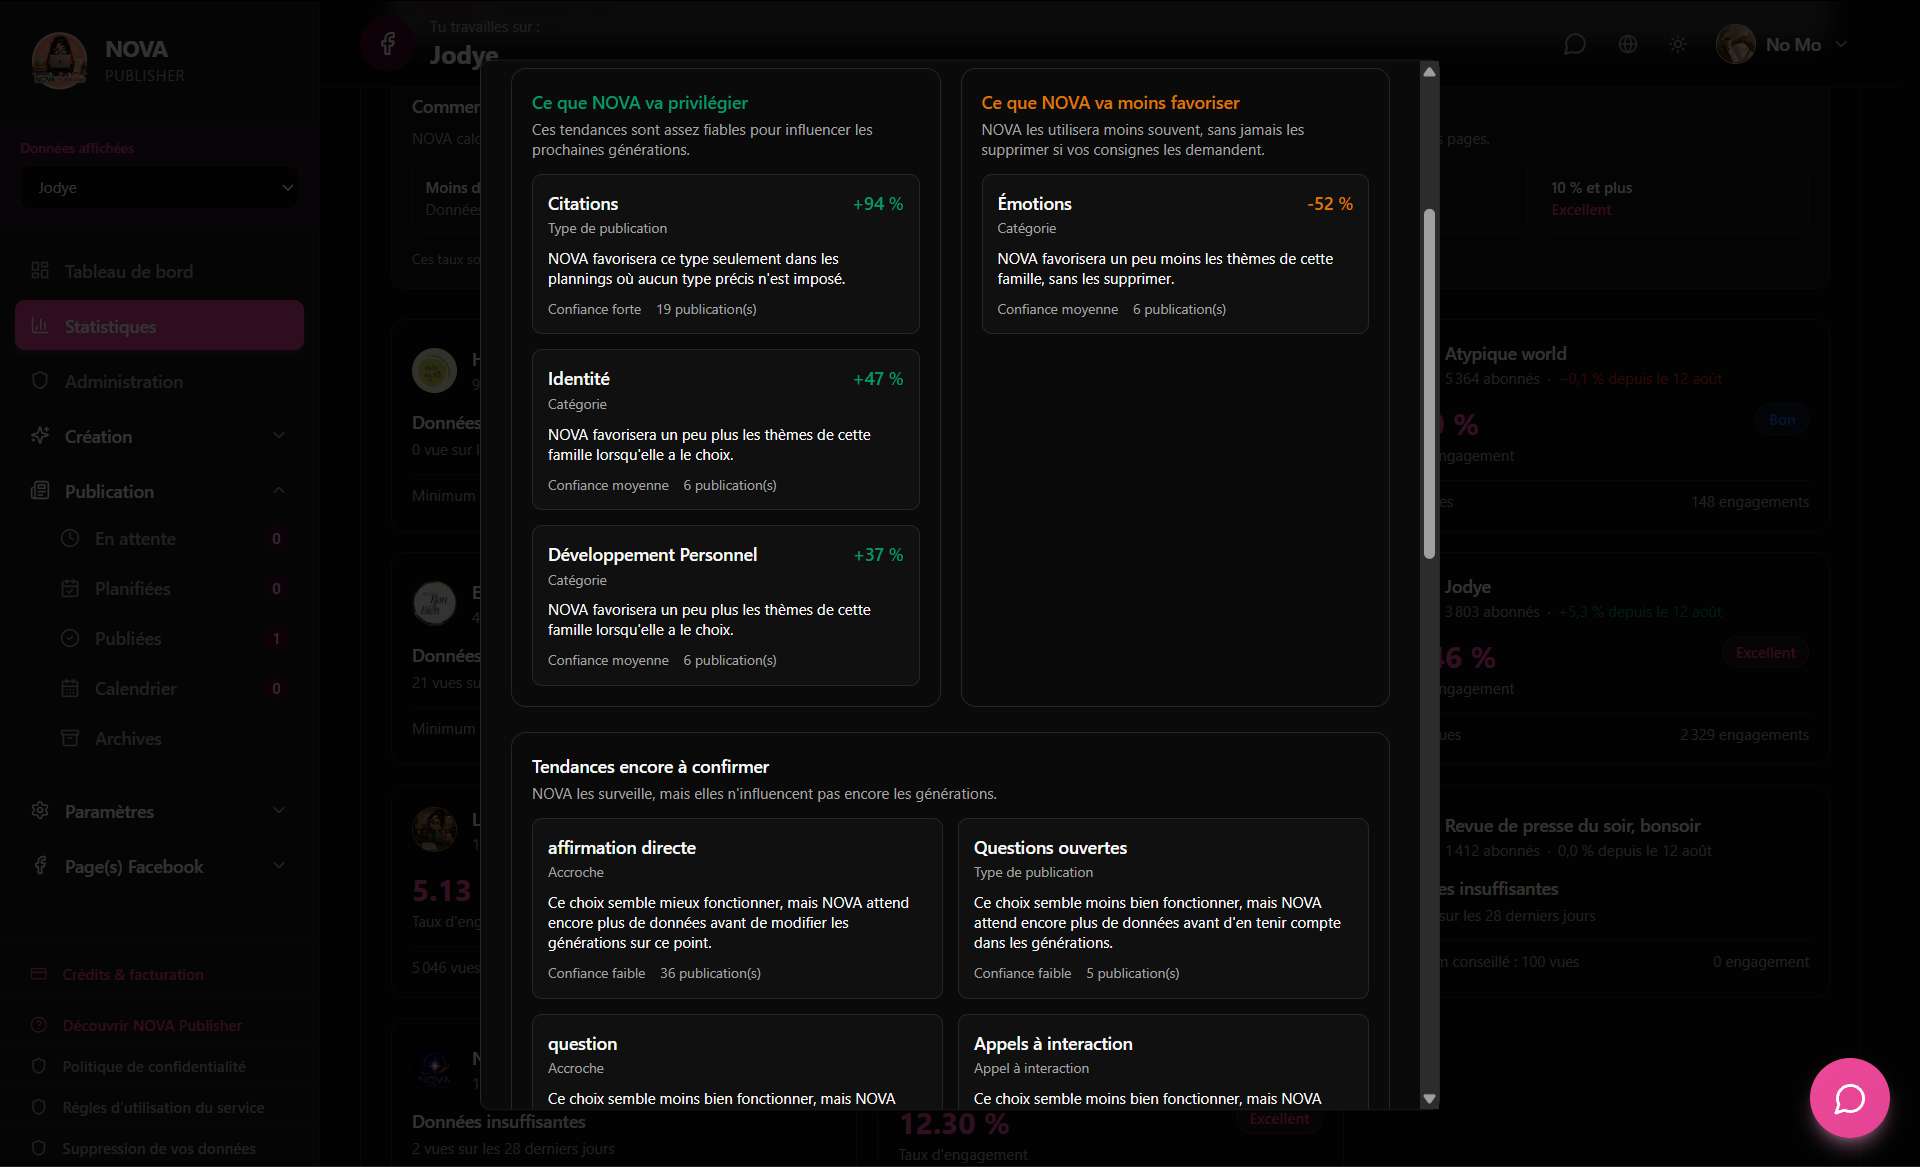
Task: Click the 'Ce que NOVA va privilégier' heading
Action: point(639,103)
